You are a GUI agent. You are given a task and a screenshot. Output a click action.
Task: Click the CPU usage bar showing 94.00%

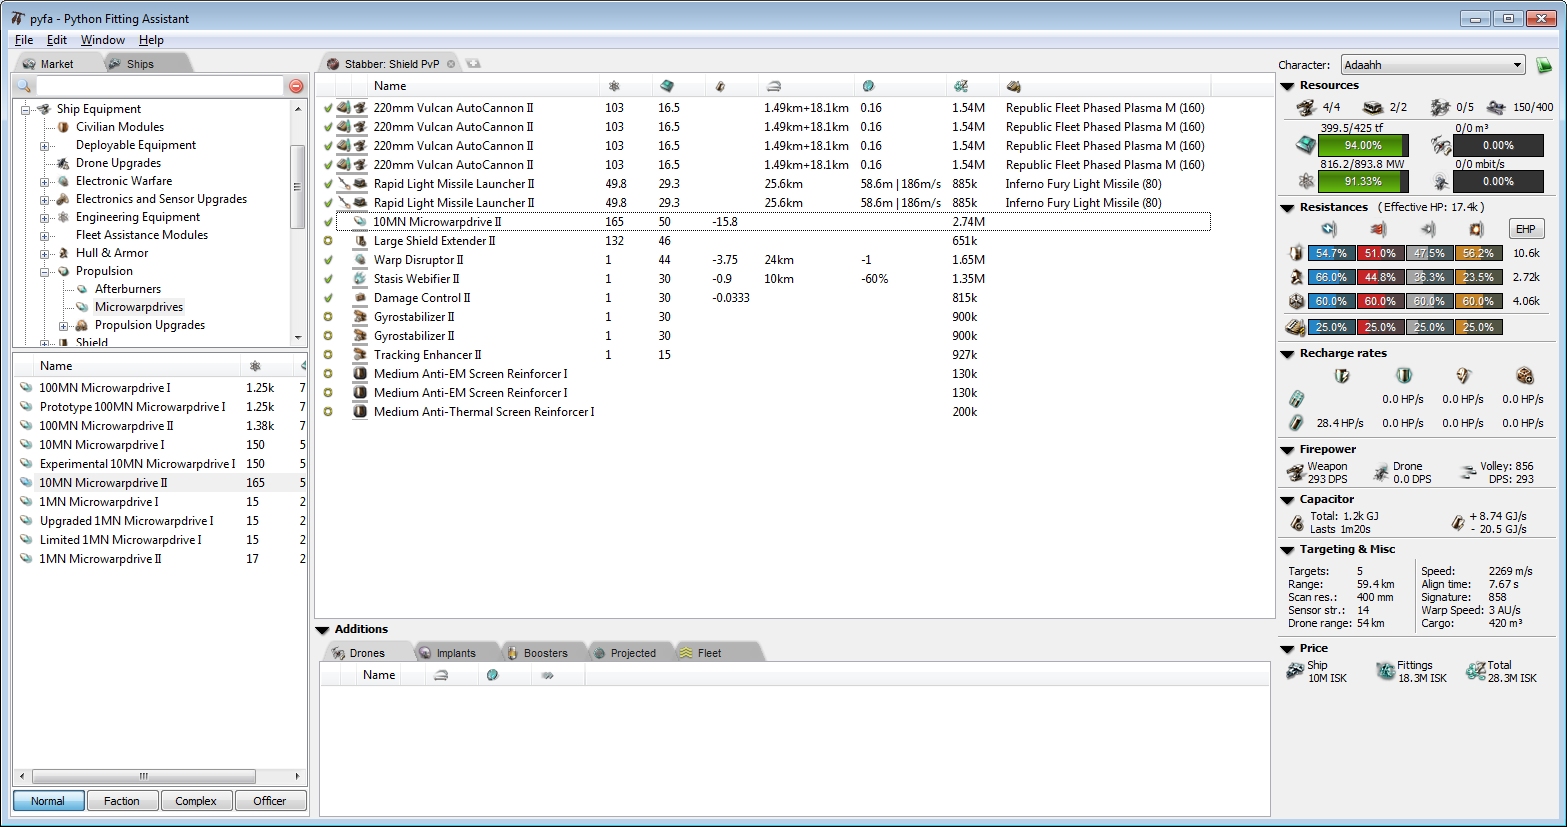1363,146
